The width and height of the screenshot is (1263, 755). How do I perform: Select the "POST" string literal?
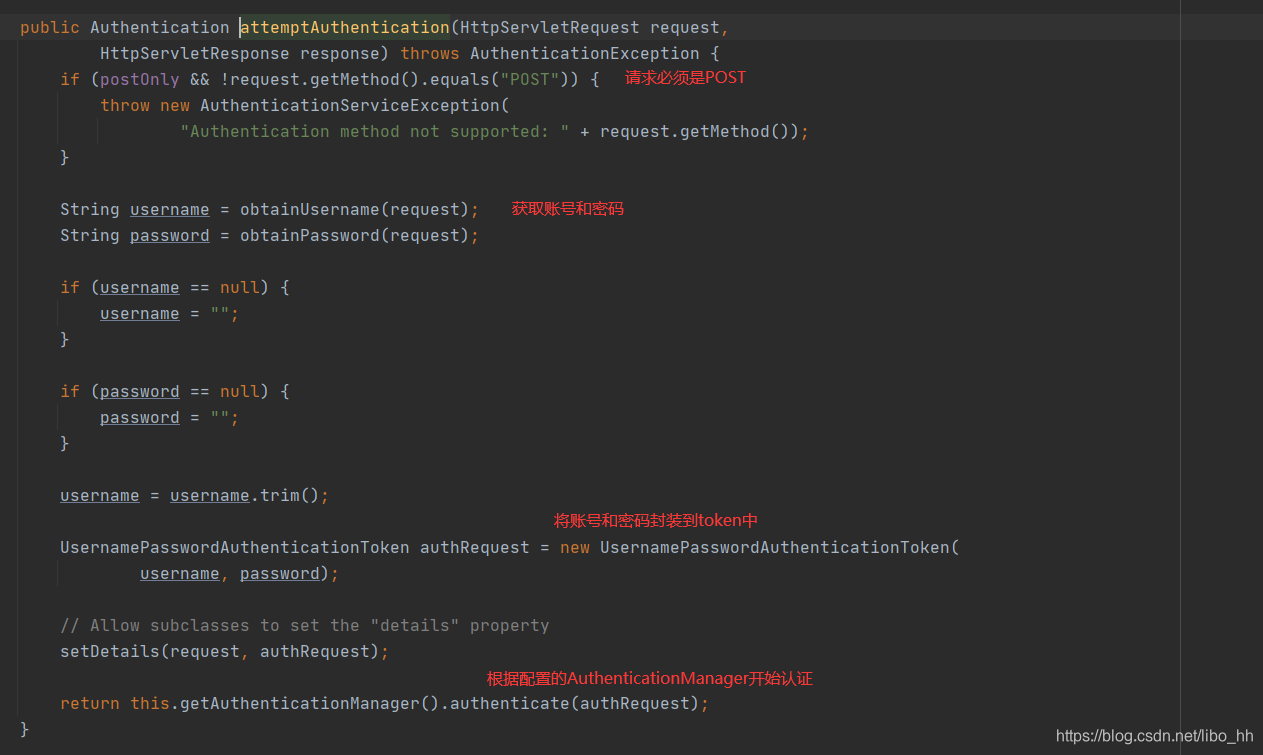(530, 79)
